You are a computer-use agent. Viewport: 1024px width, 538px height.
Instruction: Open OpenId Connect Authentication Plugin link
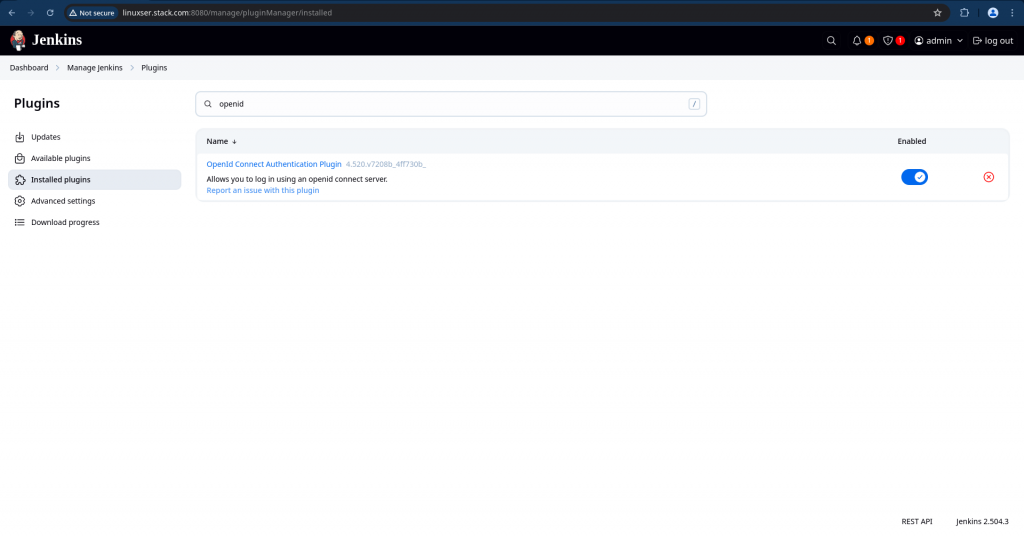click(x=274, y=165)
